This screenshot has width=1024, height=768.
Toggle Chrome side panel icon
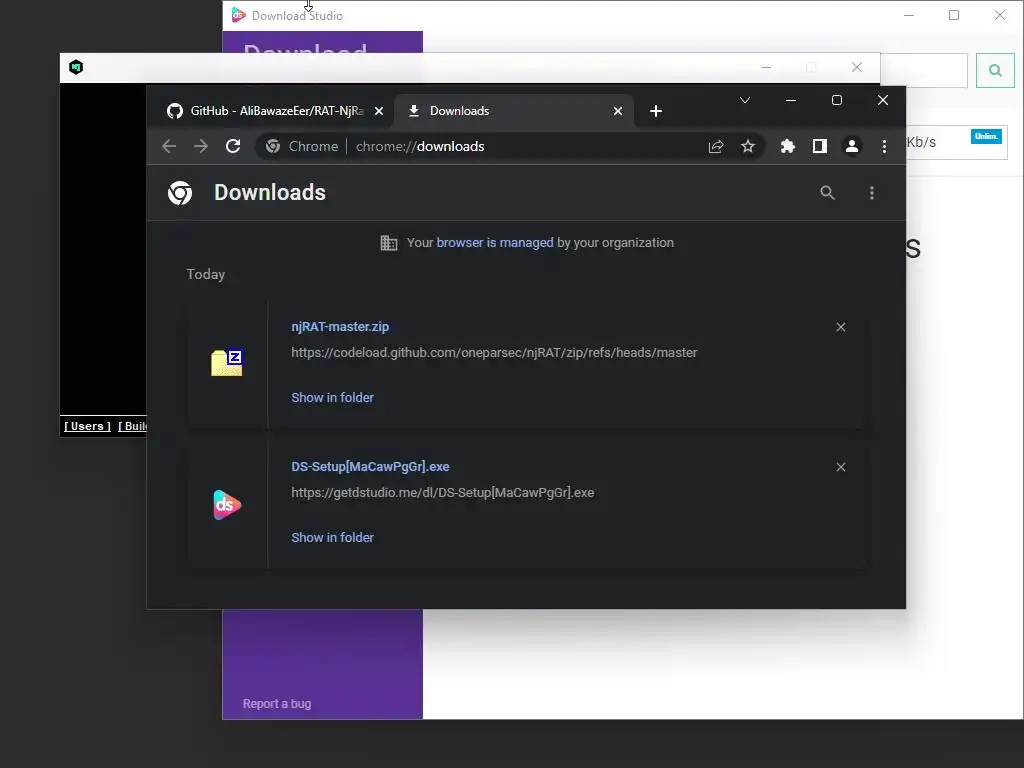820,146
